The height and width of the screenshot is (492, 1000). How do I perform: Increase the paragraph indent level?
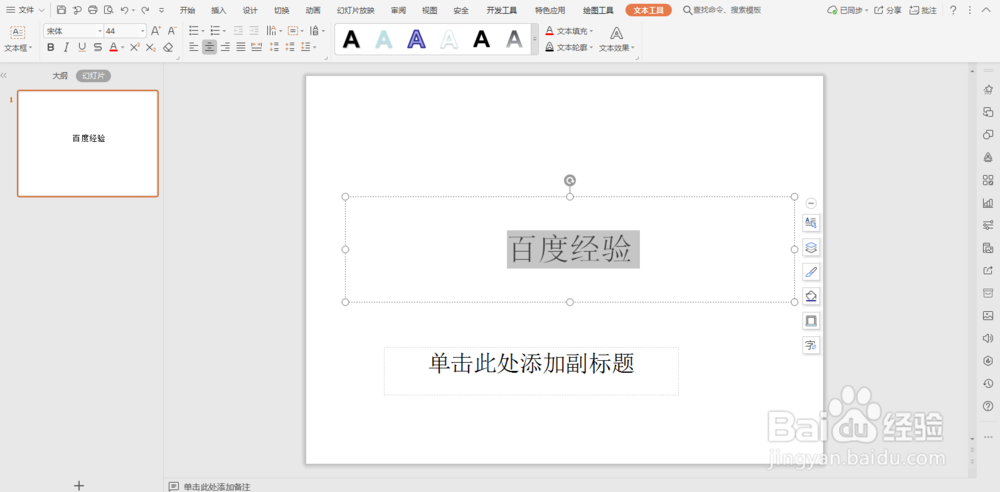pyautogui.click(x=254, y=31)
